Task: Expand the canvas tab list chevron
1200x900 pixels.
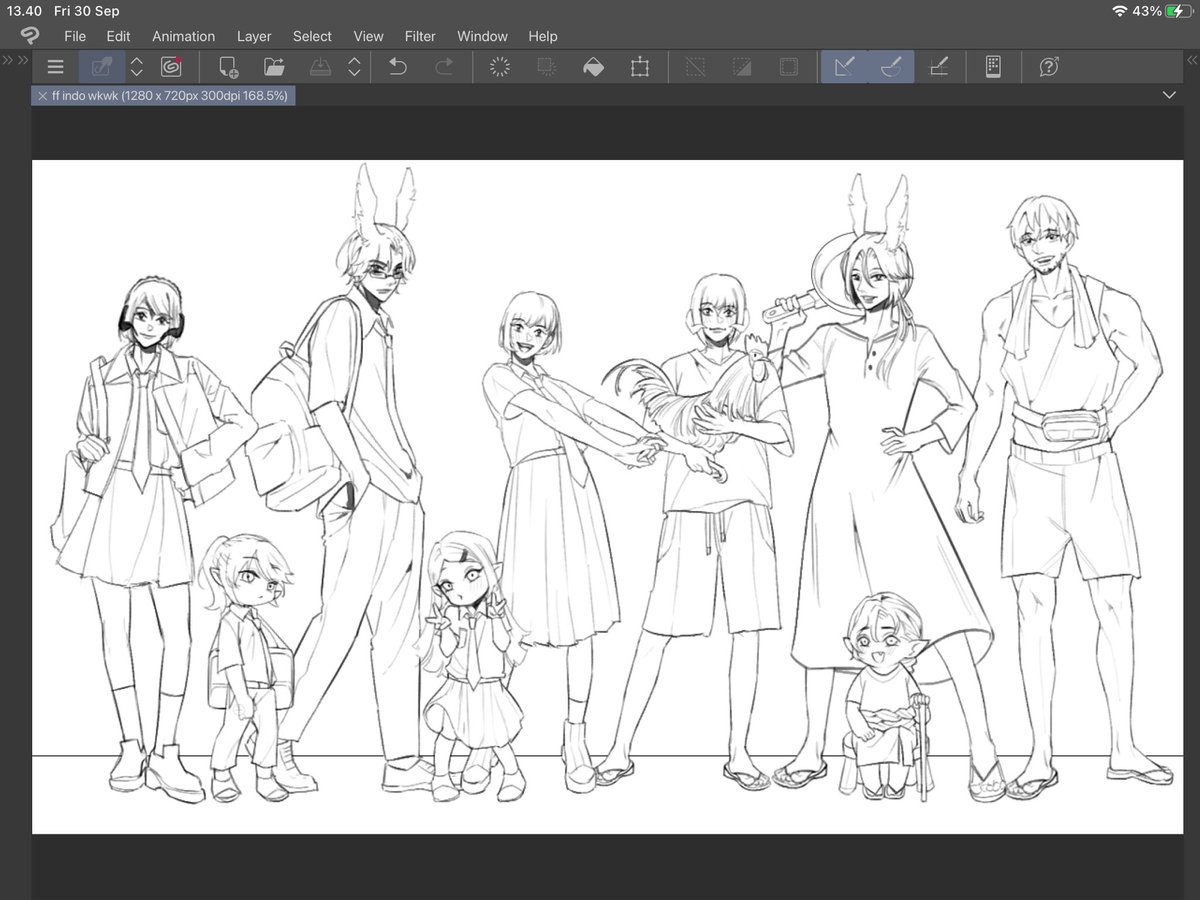Action: (1170, 95)
